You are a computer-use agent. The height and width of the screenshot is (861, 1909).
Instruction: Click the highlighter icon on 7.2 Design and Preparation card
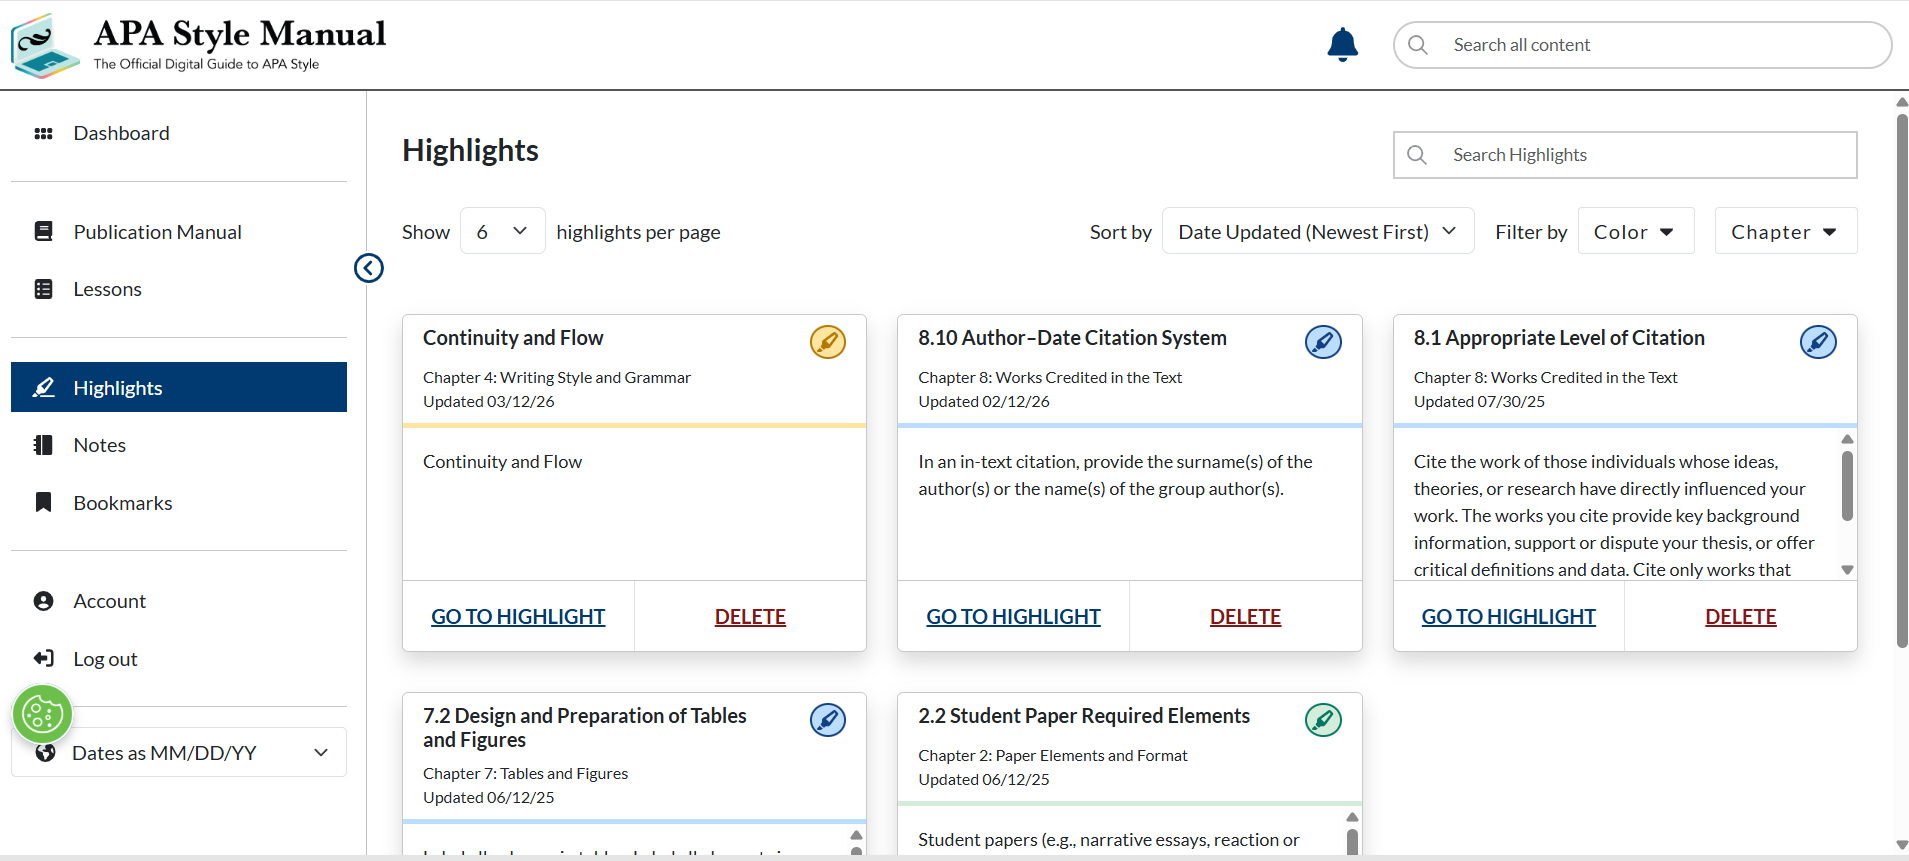click(828, 720)
